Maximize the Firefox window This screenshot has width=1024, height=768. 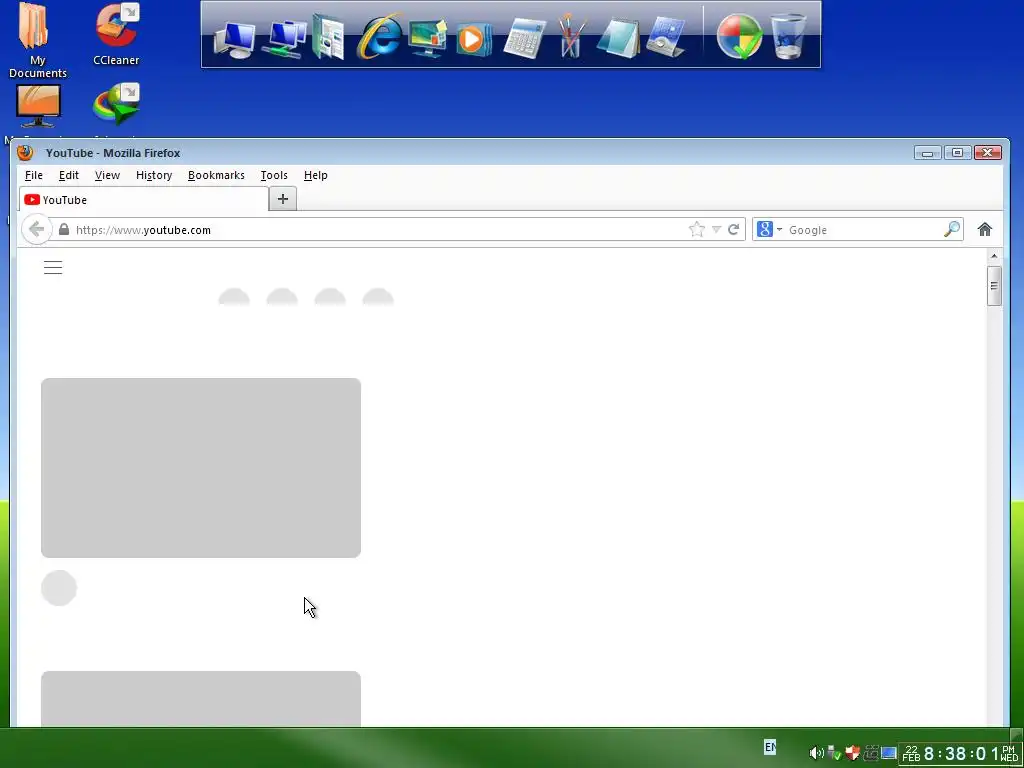(x=957, y=153)
